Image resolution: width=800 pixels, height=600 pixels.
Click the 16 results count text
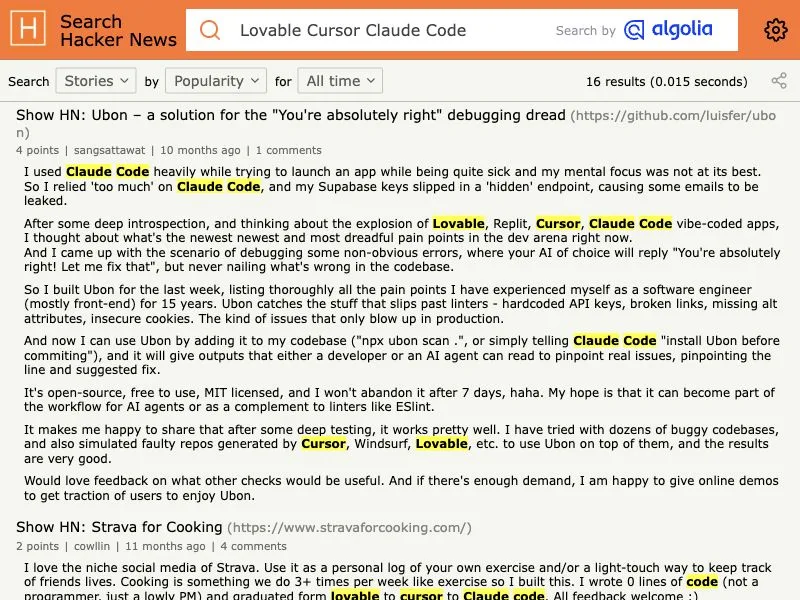(666, 81)
